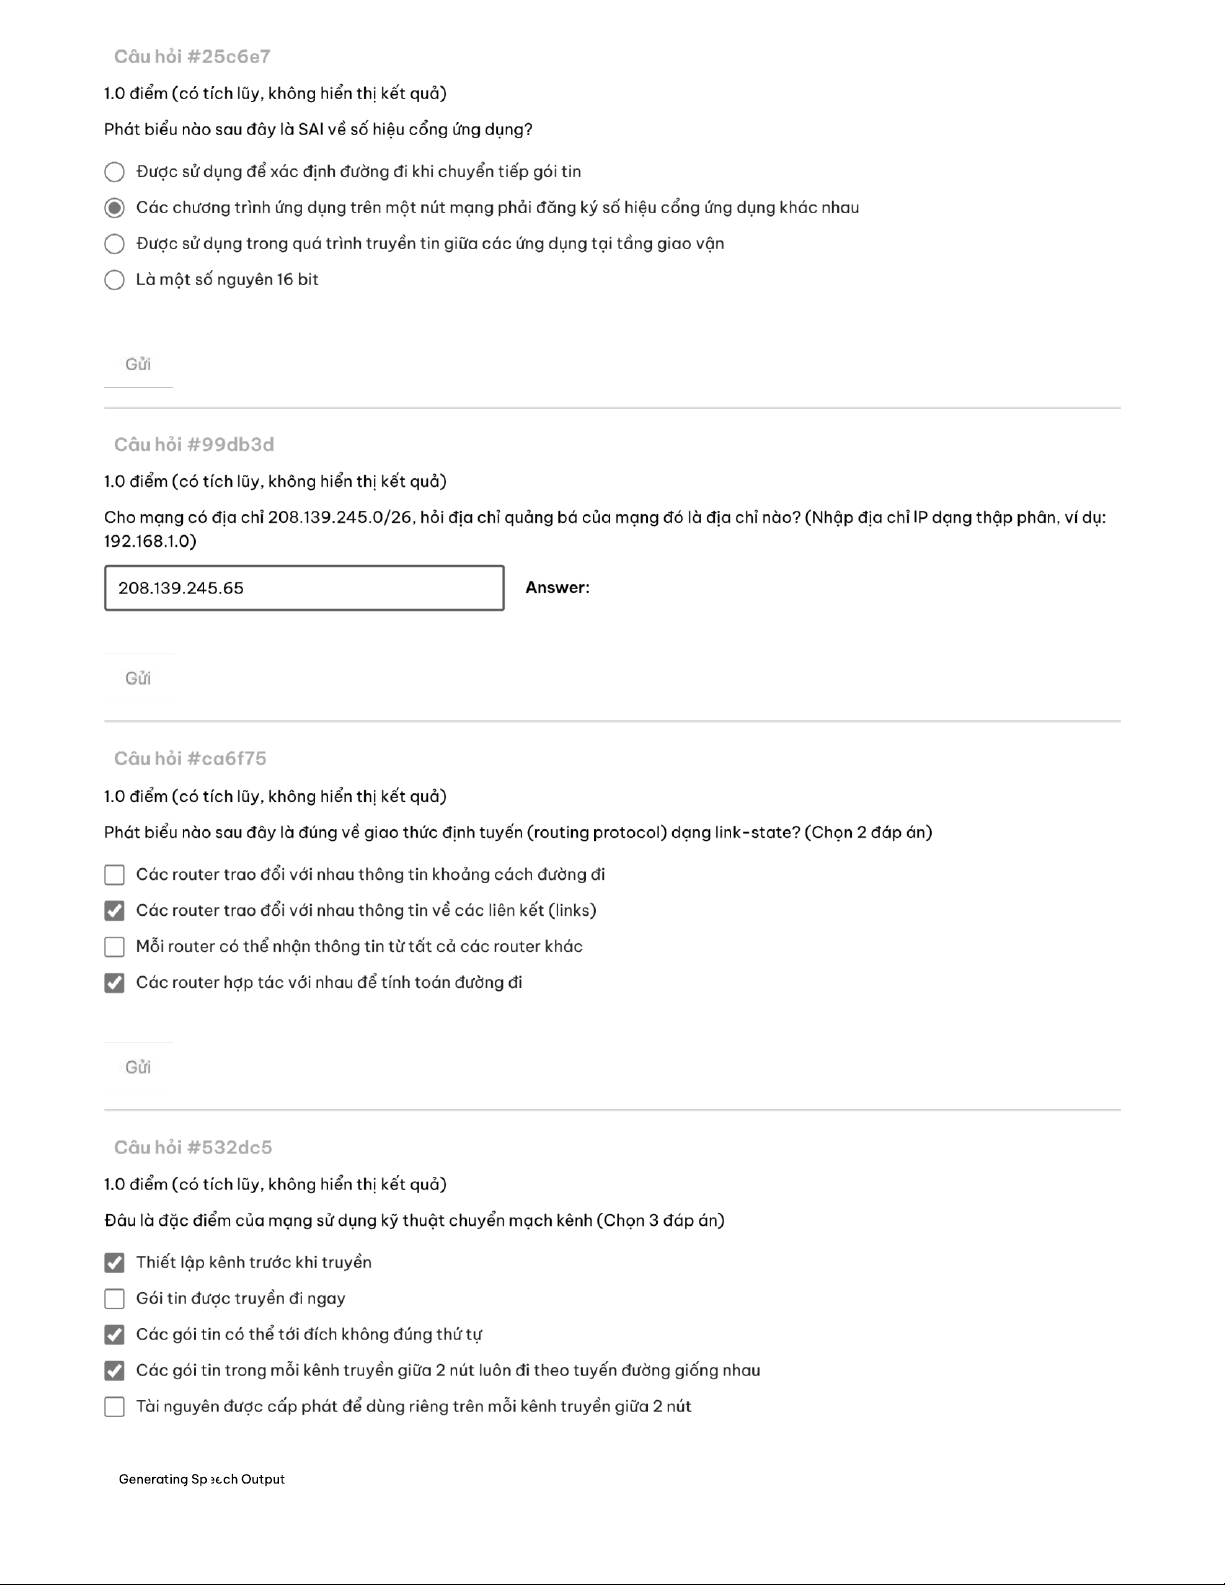Screen dimensions: 1225x1585
Task: Select radio 'Được sử dụng để xác định đường đi'
Action: tap(115, 172)
